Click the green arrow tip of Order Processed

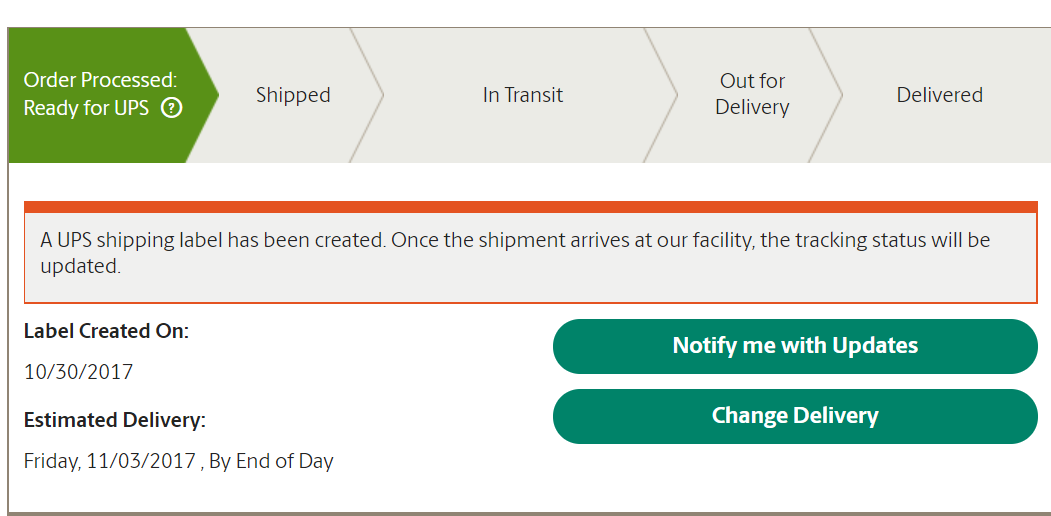pyautogui.click(x=204, y=95)
